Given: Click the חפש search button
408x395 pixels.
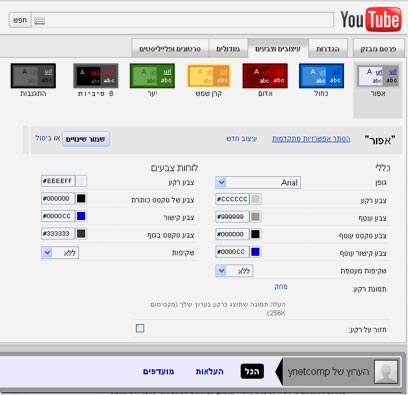Looking at the screenshot, I should (x=20, y=20).
